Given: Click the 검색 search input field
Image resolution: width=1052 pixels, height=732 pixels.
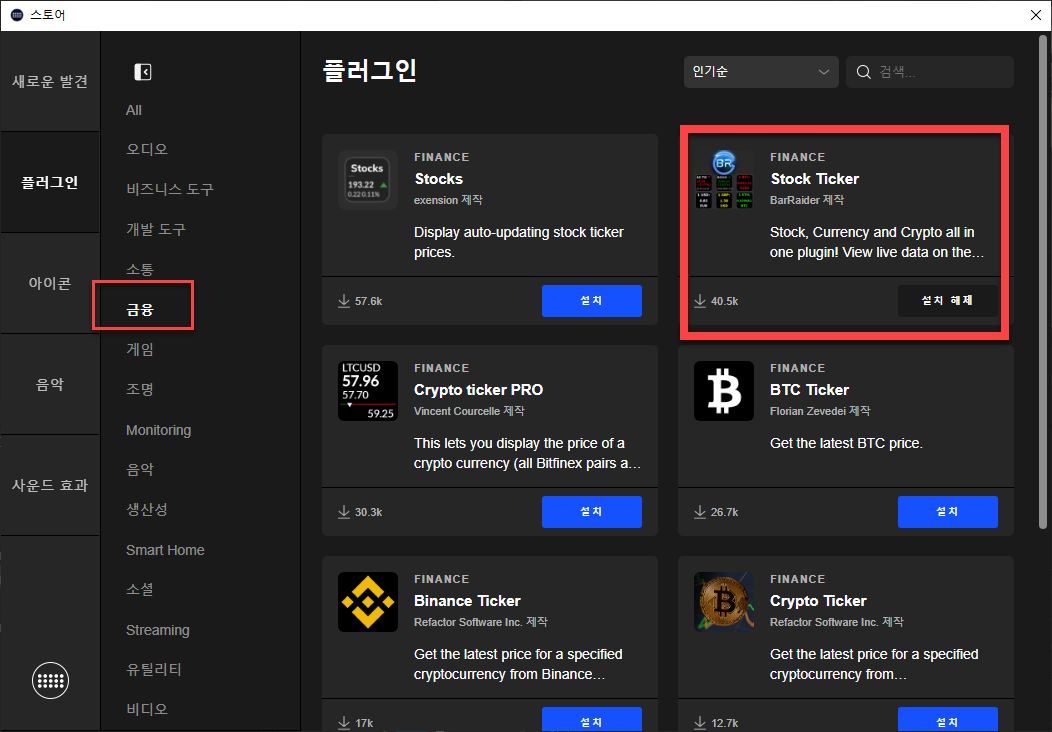Looking at the screenshot, I should tap(930, 72).
